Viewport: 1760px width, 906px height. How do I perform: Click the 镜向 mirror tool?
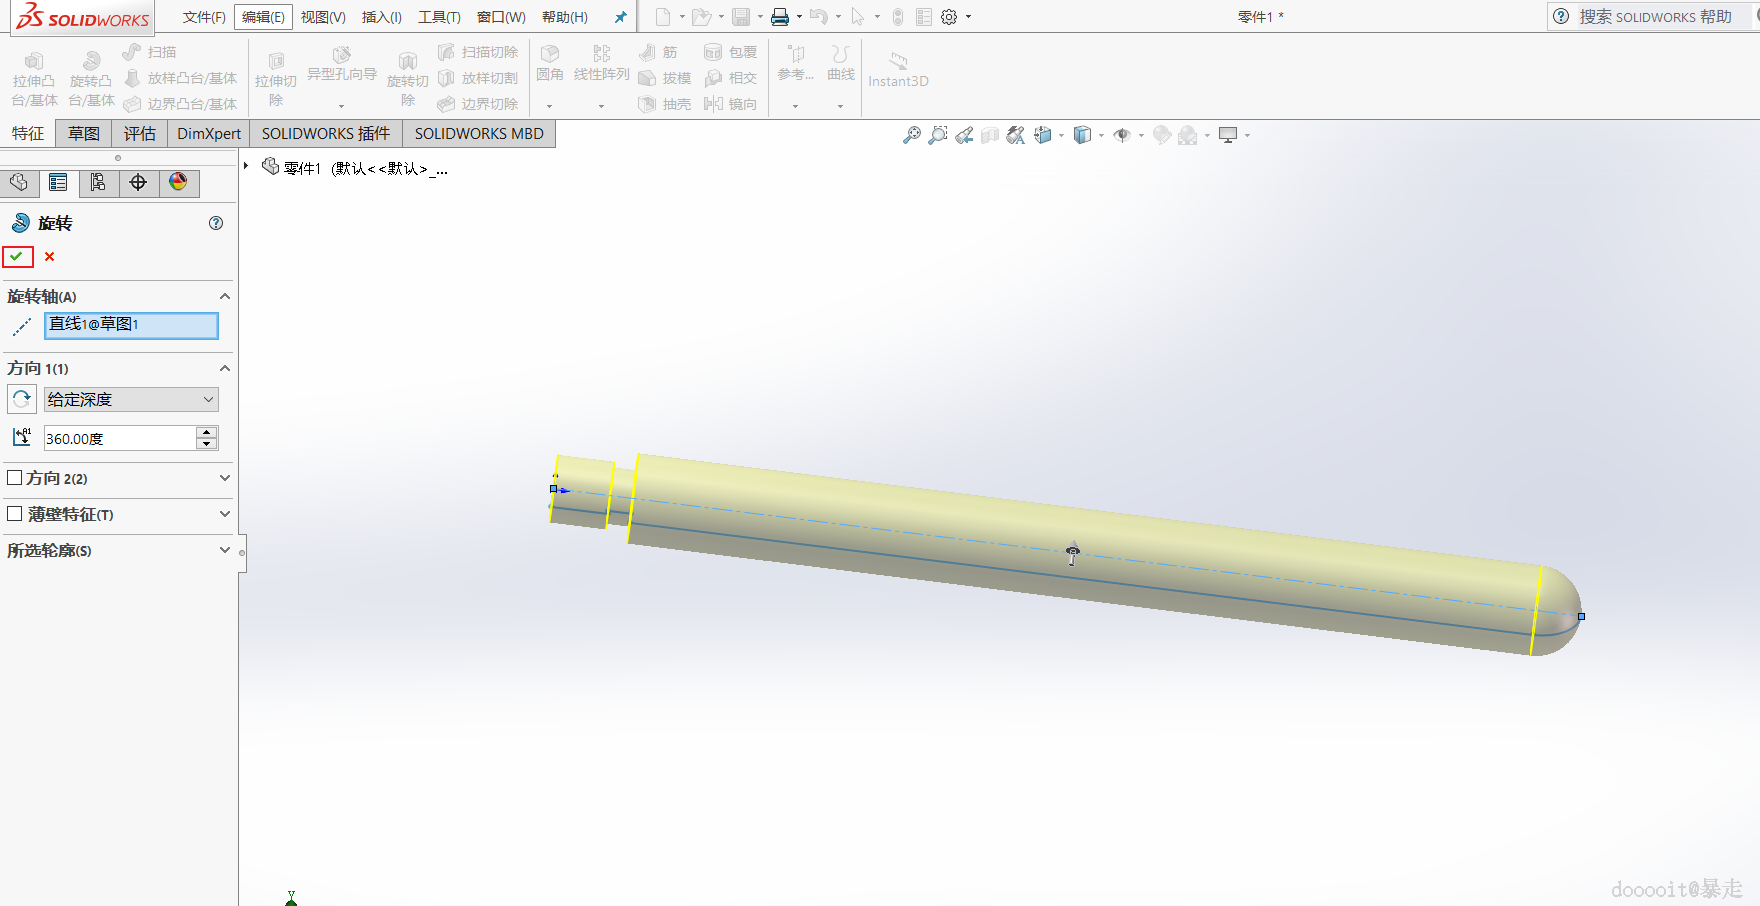[x=730, y=104]
